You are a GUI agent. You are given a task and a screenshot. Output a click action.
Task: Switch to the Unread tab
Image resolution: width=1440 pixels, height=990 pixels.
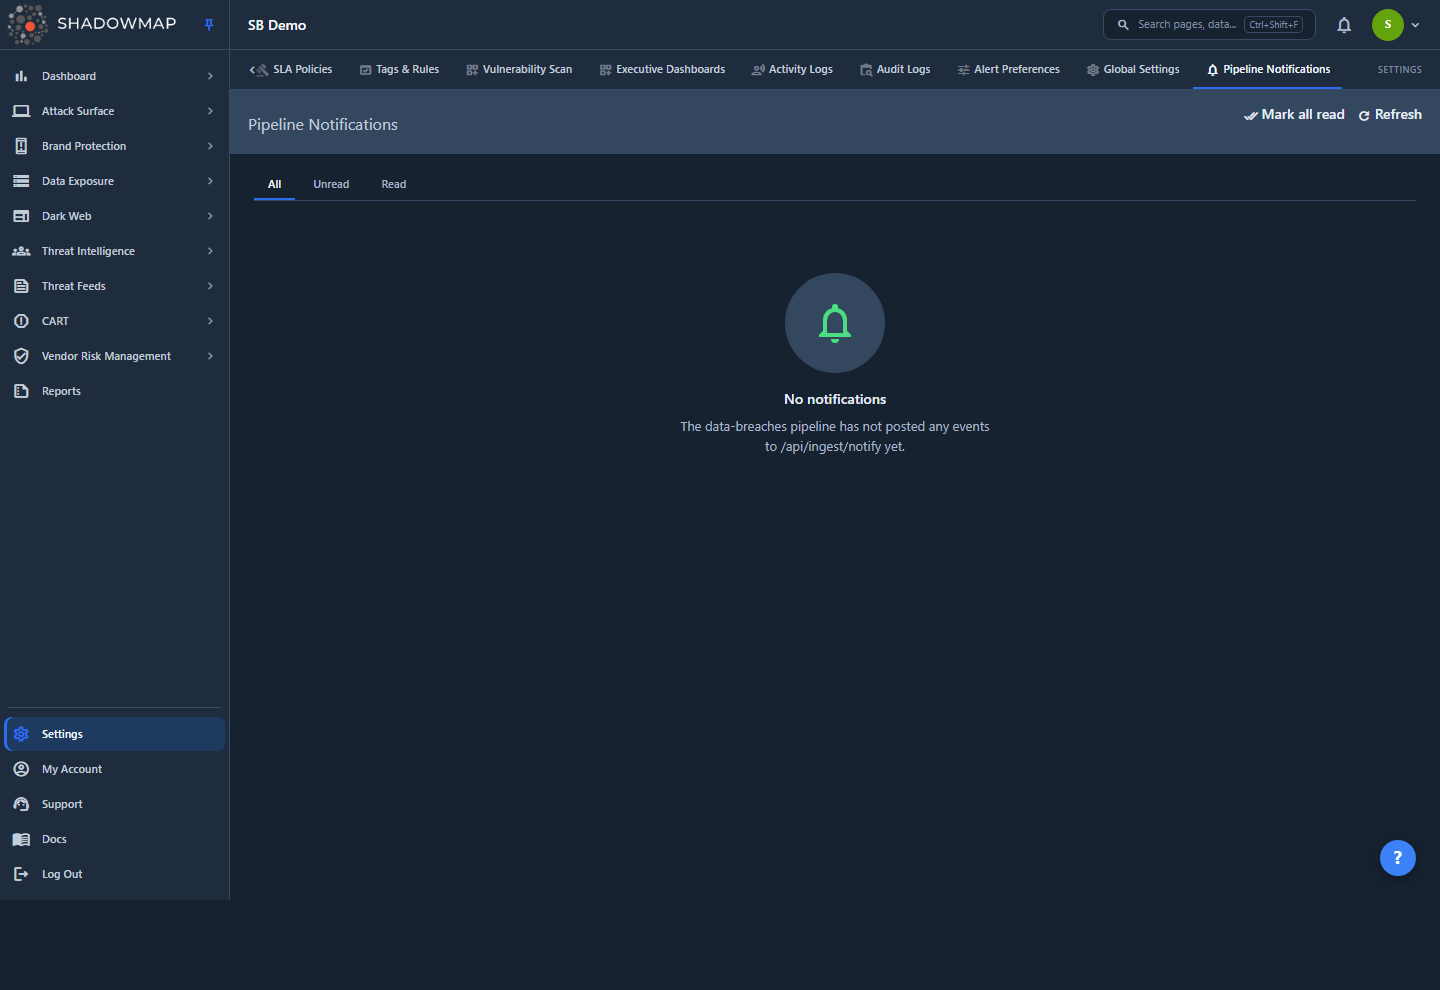click(x=331, y=184)
